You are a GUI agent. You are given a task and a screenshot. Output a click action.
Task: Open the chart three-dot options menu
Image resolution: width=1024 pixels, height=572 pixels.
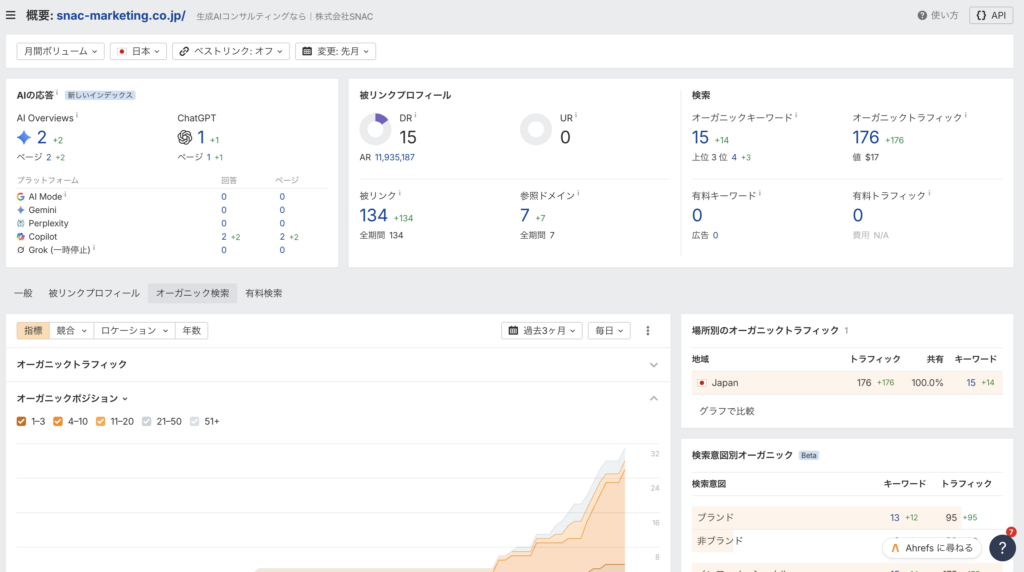coord(648,330)
